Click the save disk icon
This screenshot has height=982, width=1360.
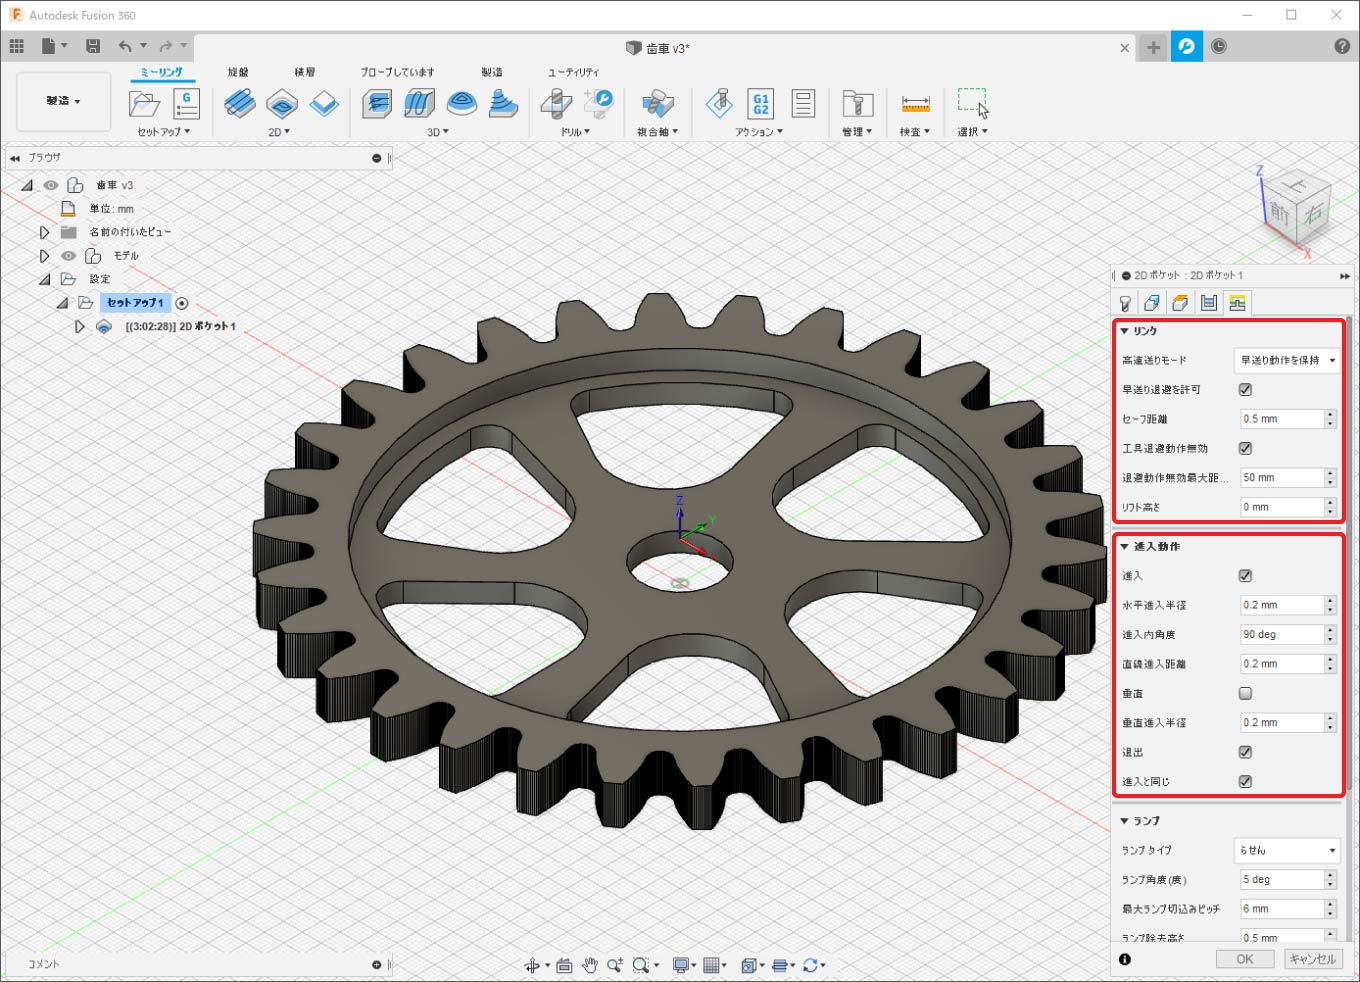coord(93,46)
